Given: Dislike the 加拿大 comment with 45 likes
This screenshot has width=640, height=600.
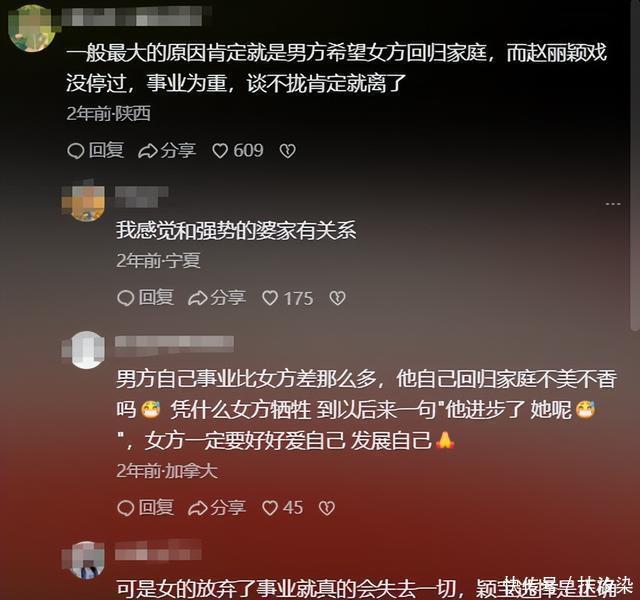Looking at the screenshot, I should coord(327,508).
